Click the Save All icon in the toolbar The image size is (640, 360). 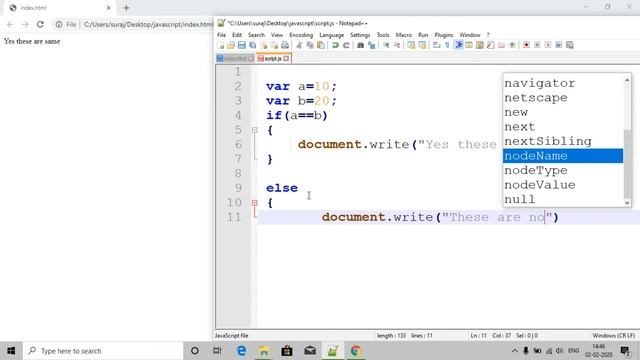point(253,45)
